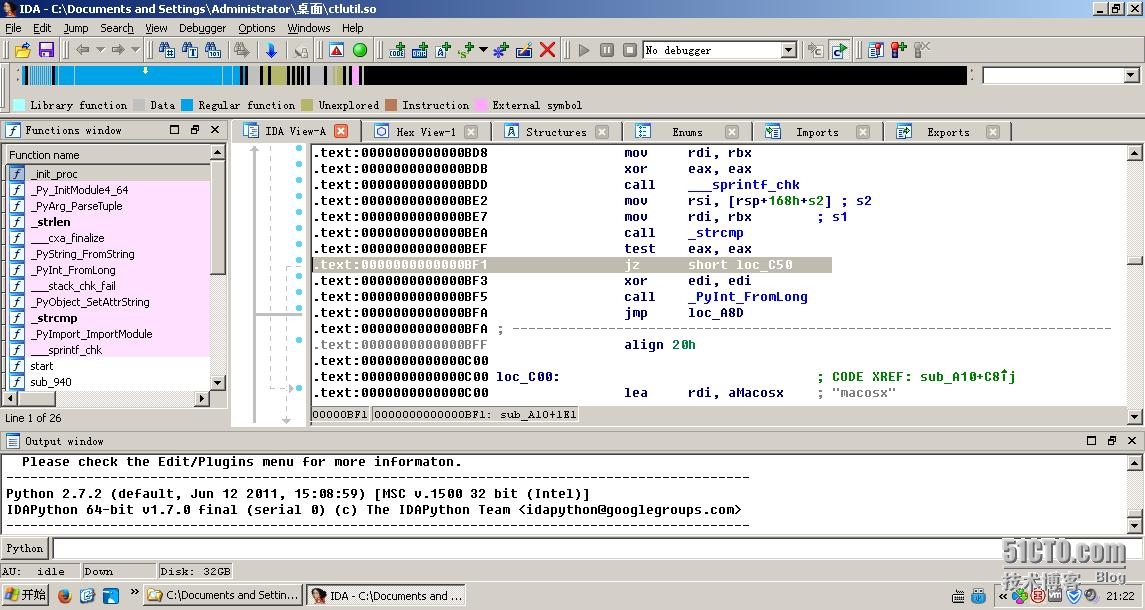Viewport: 1145px width, 610px height.
Task: Click the binoculars binary sequence search icon
Action: coord(213,50)
